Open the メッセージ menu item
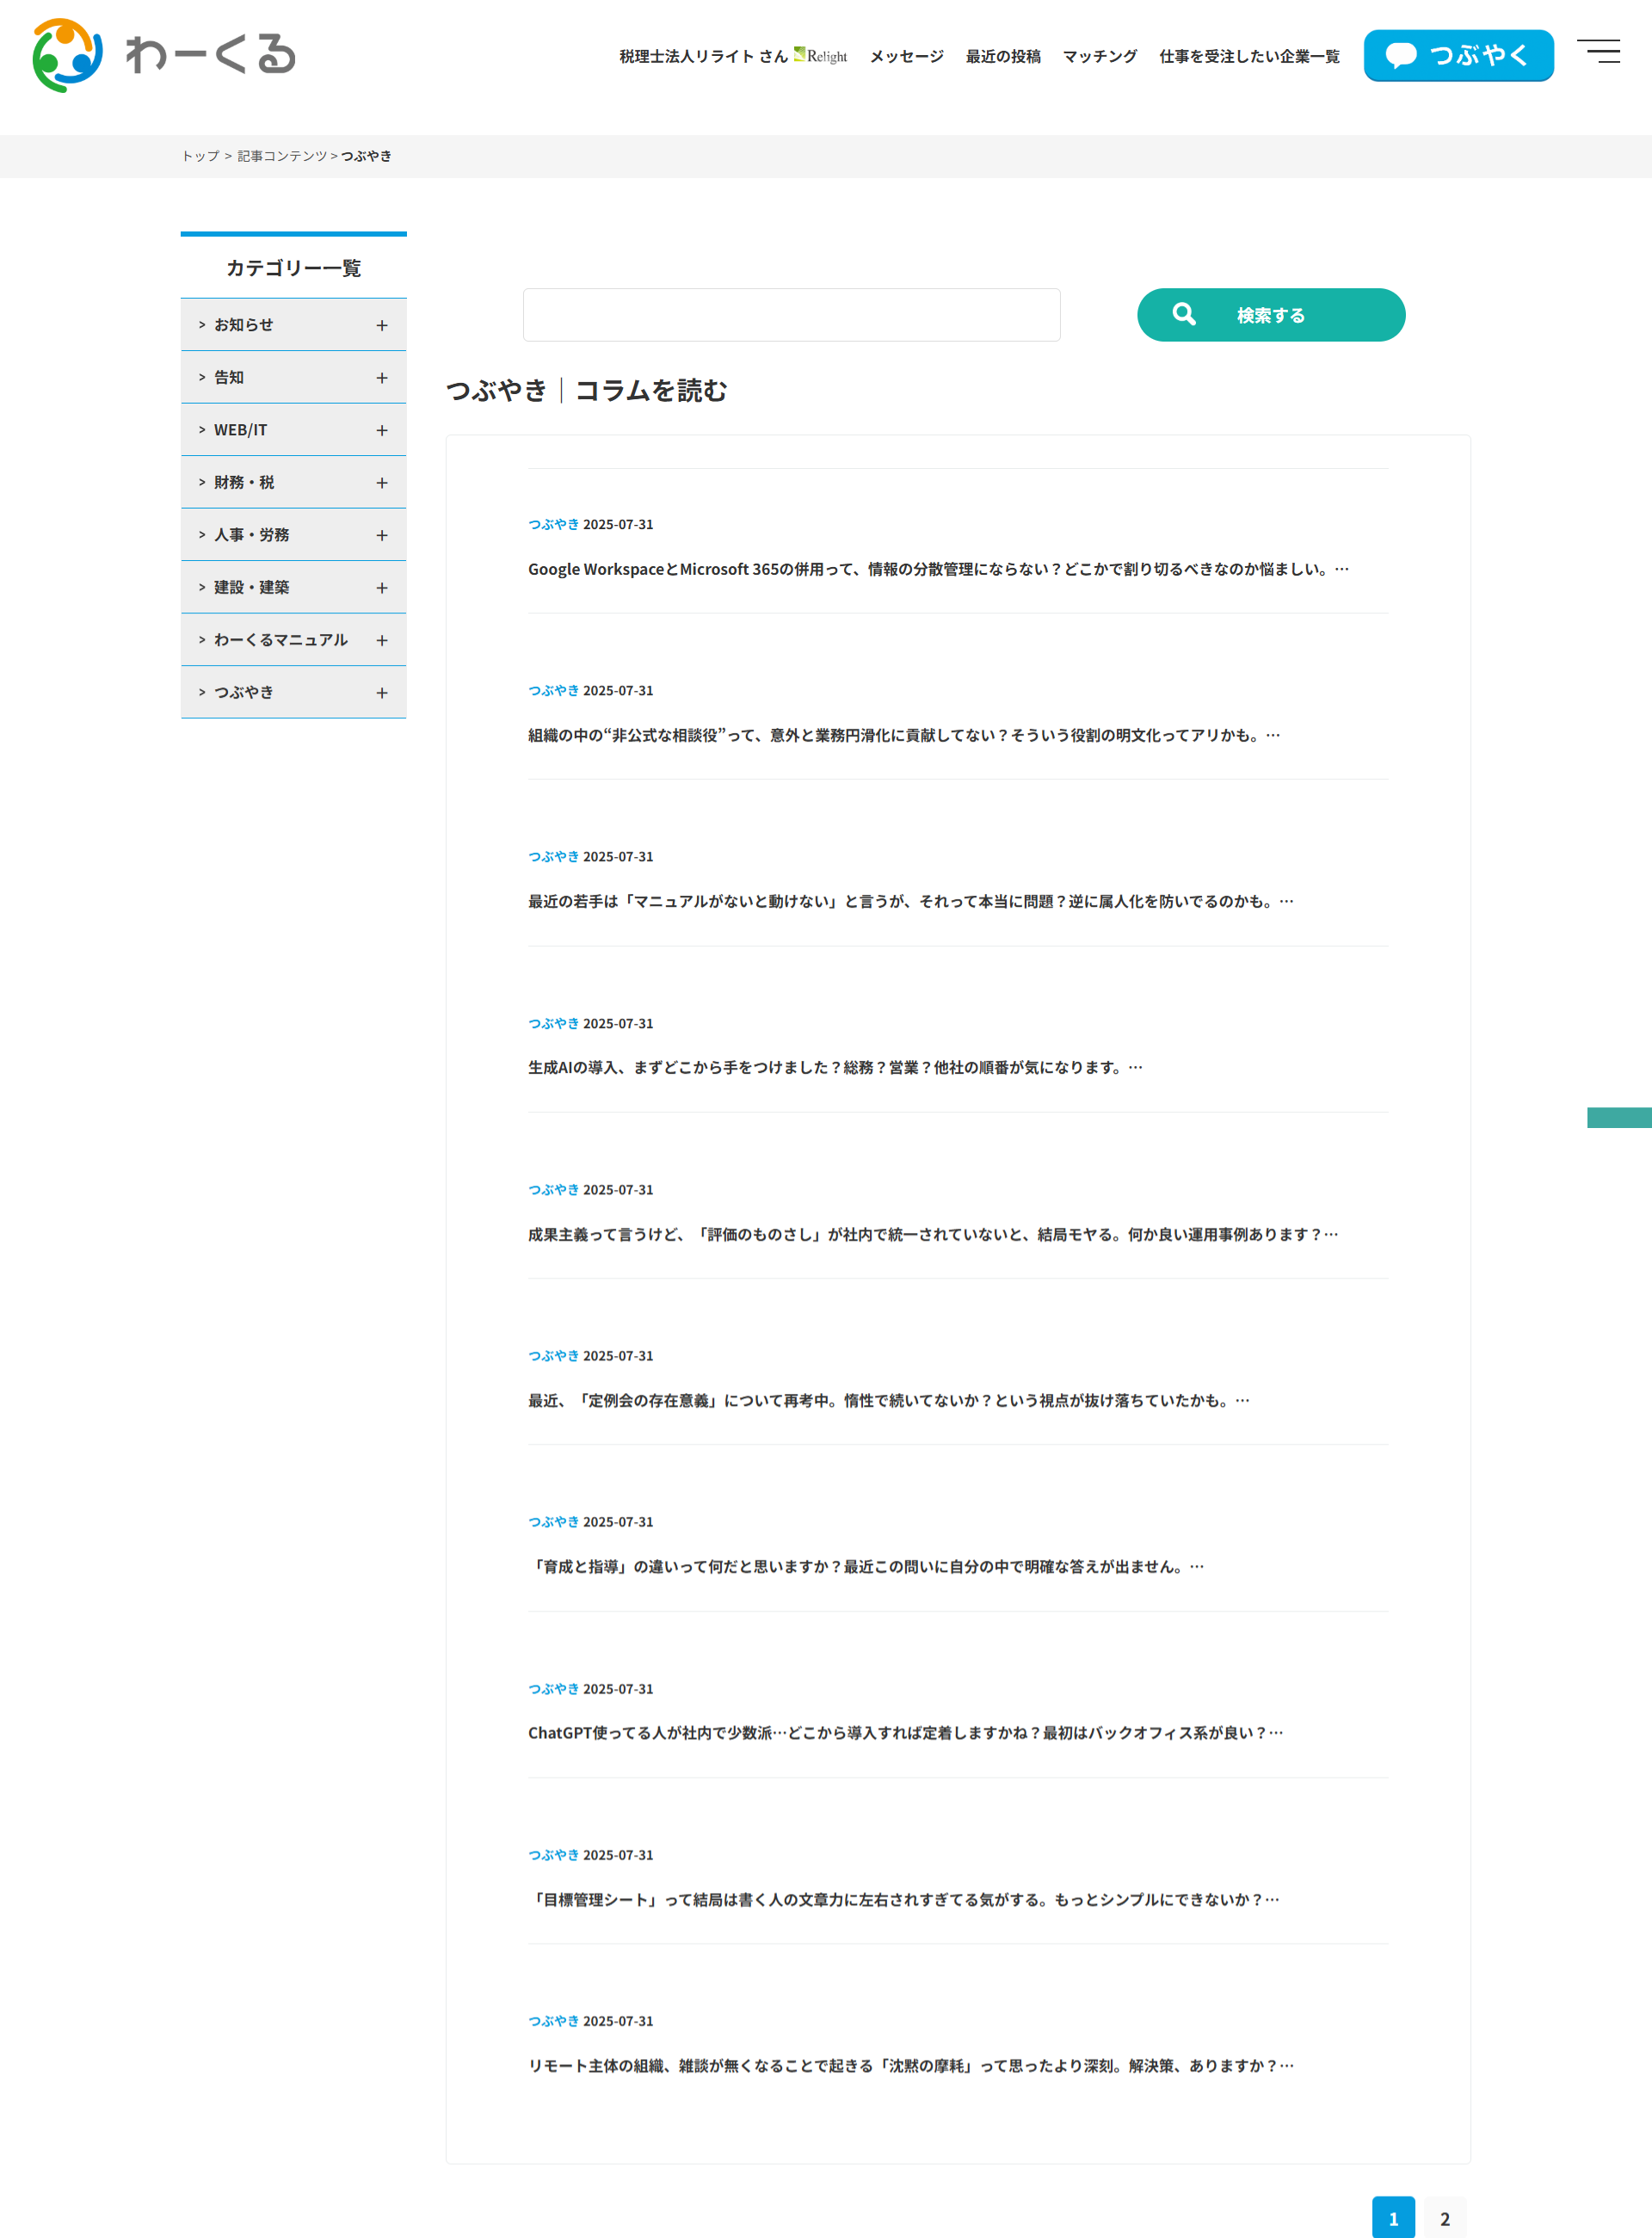The image size is (1652, 2238). coord(906,56)
